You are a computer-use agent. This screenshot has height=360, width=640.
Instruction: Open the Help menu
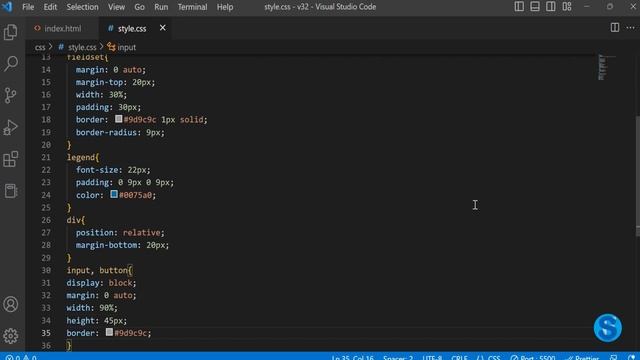[x=225, y=7]
